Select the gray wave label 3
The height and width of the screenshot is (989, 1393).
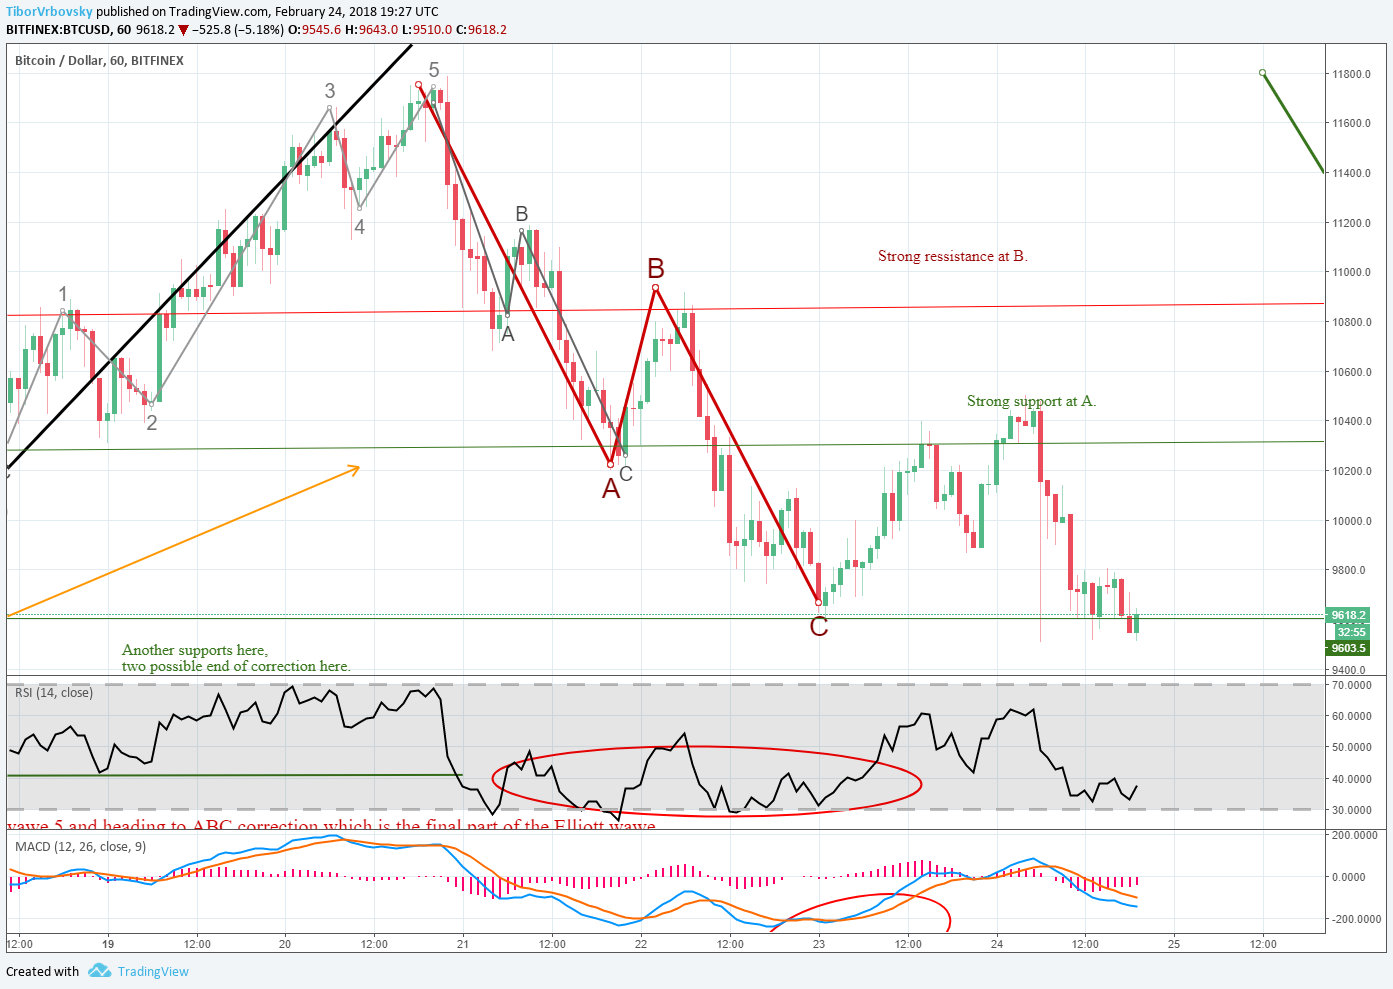pos(330,91)
